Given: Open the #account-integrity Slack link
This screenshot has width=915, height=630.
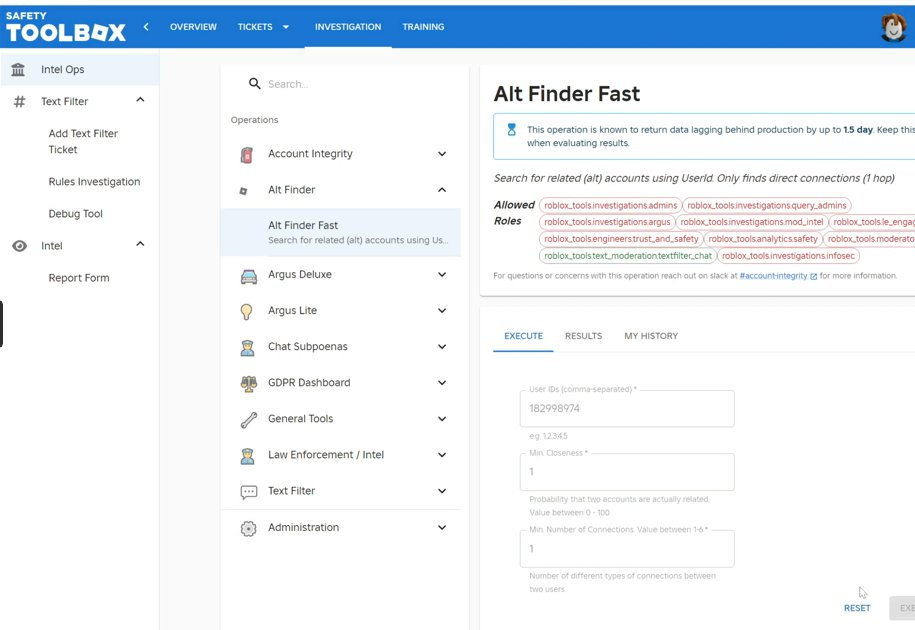Looking at the screenshot, I should click(773, 276).
